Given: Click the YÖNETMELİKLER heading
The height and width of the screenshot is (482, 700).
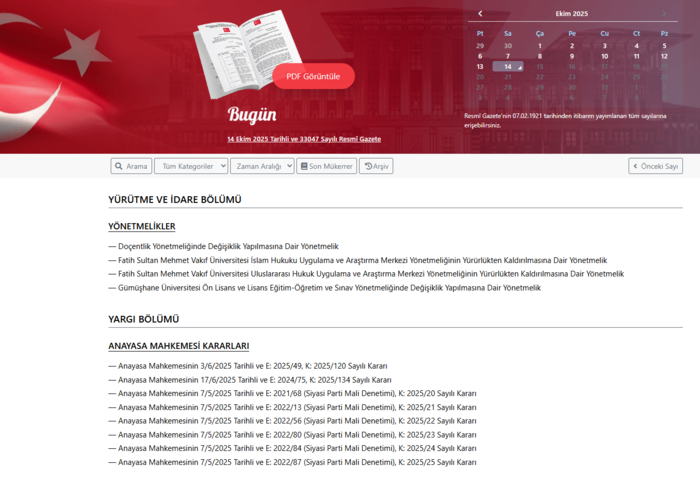Looking at the screenshot, I should [142, 226].
